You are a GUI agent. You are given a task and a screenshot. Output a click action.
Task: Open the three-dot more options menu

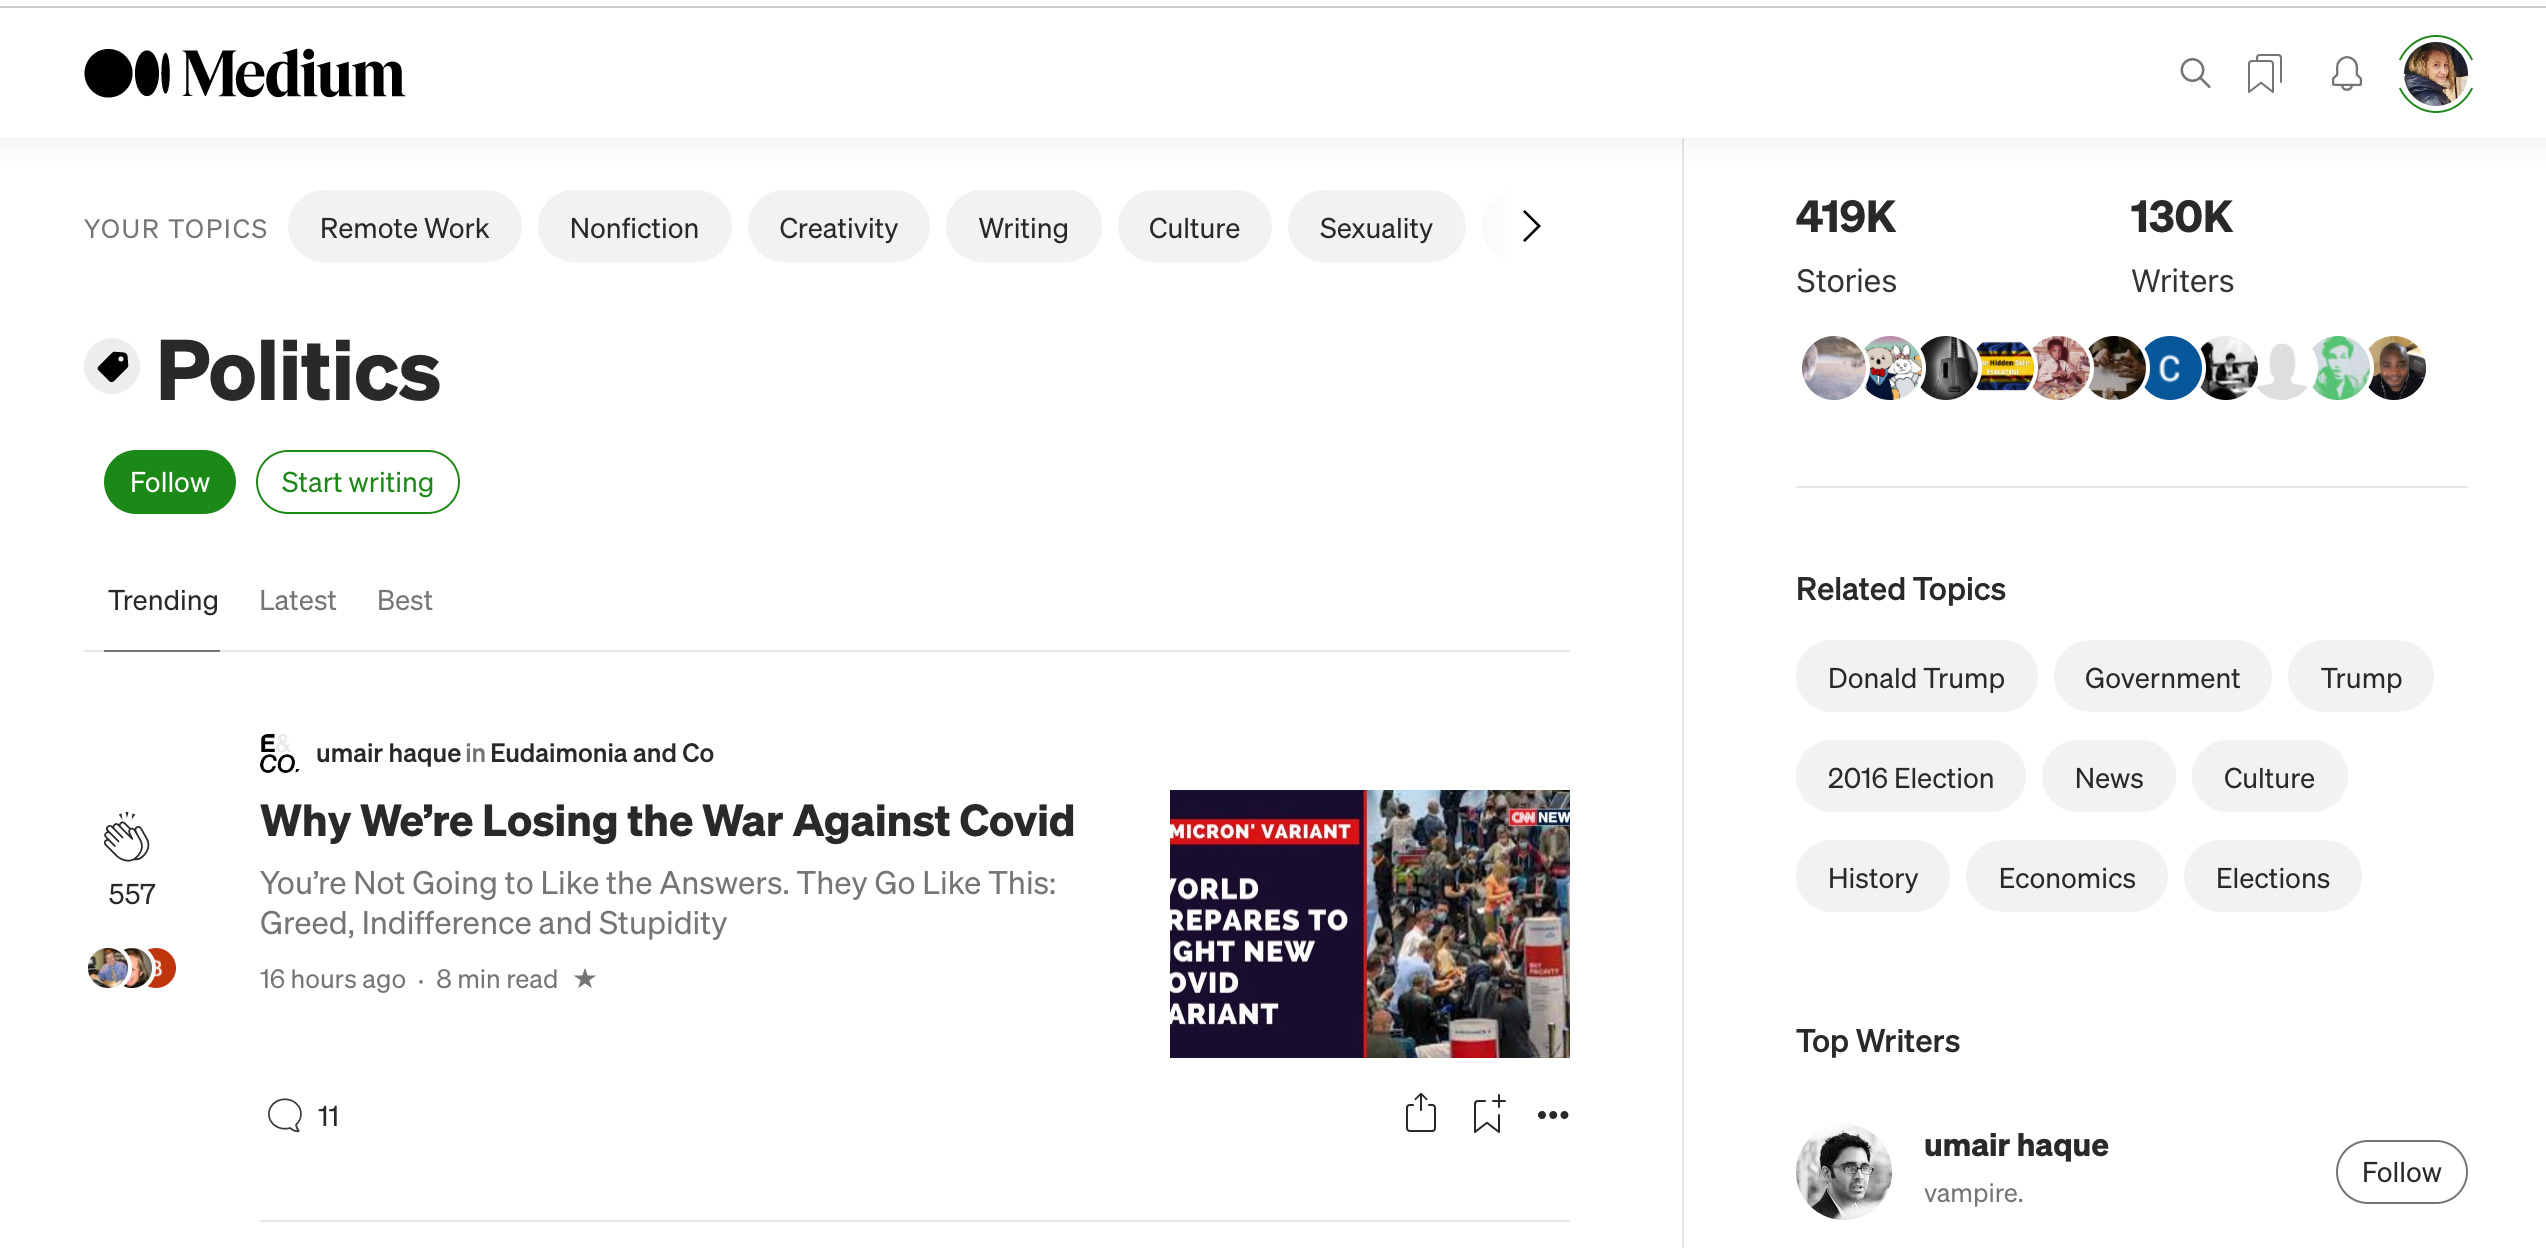click(x=1553, y=1115)
